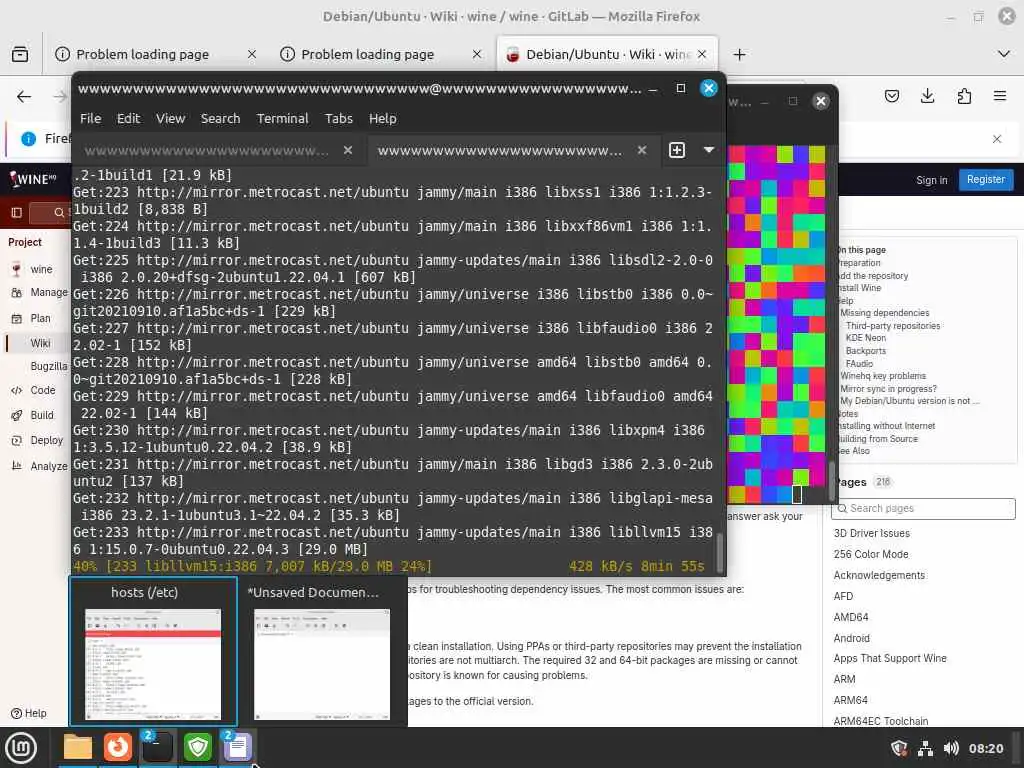Open the Pocket save icon in Firefox
The width and height of the screenshot is (1024, 768).
point(891,97)
